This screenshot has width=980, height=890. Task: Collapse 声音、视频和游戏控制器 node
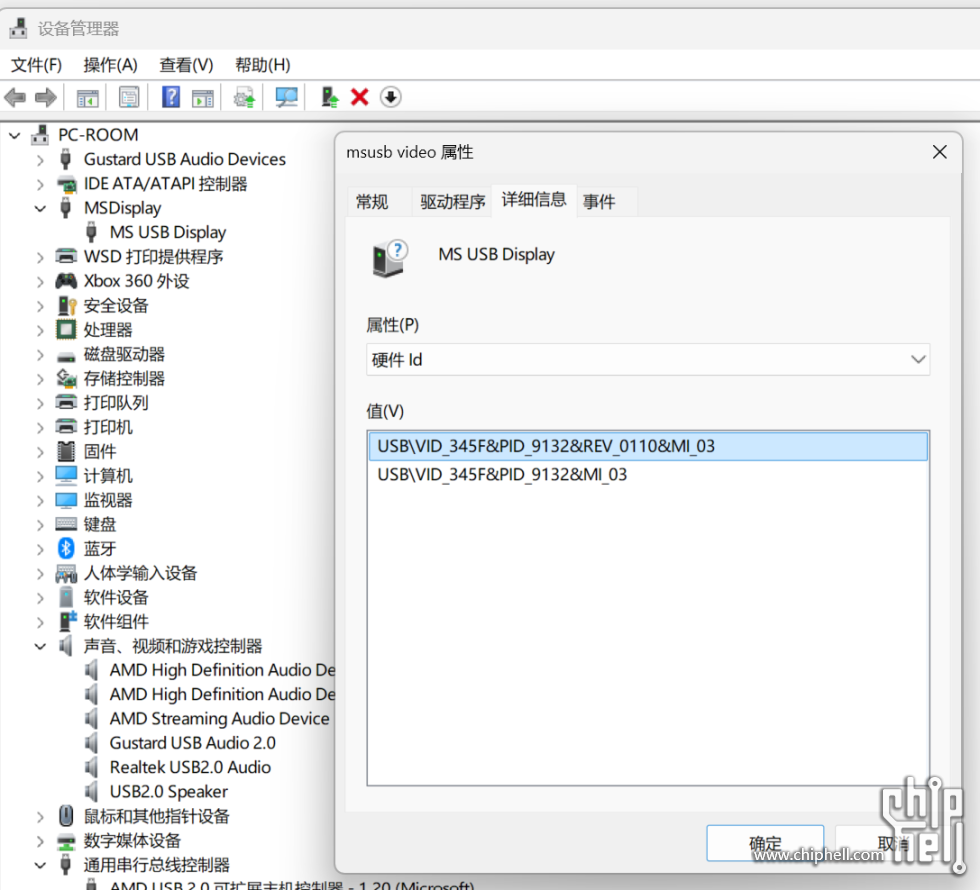41,646
